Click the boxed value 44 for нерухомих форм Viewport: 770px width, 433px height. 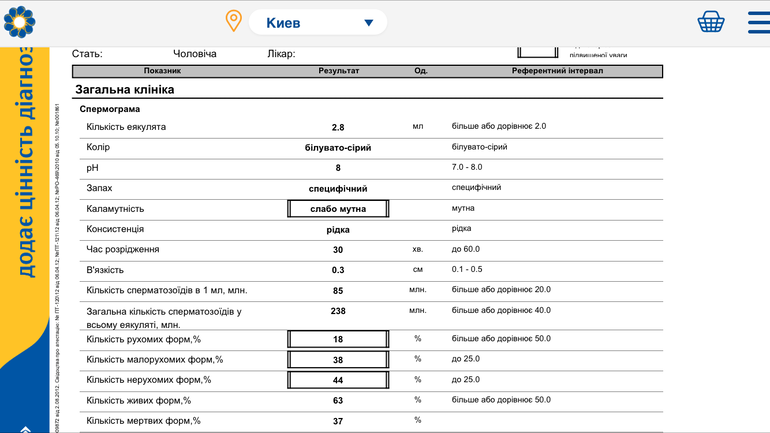[x=338, y=381]
